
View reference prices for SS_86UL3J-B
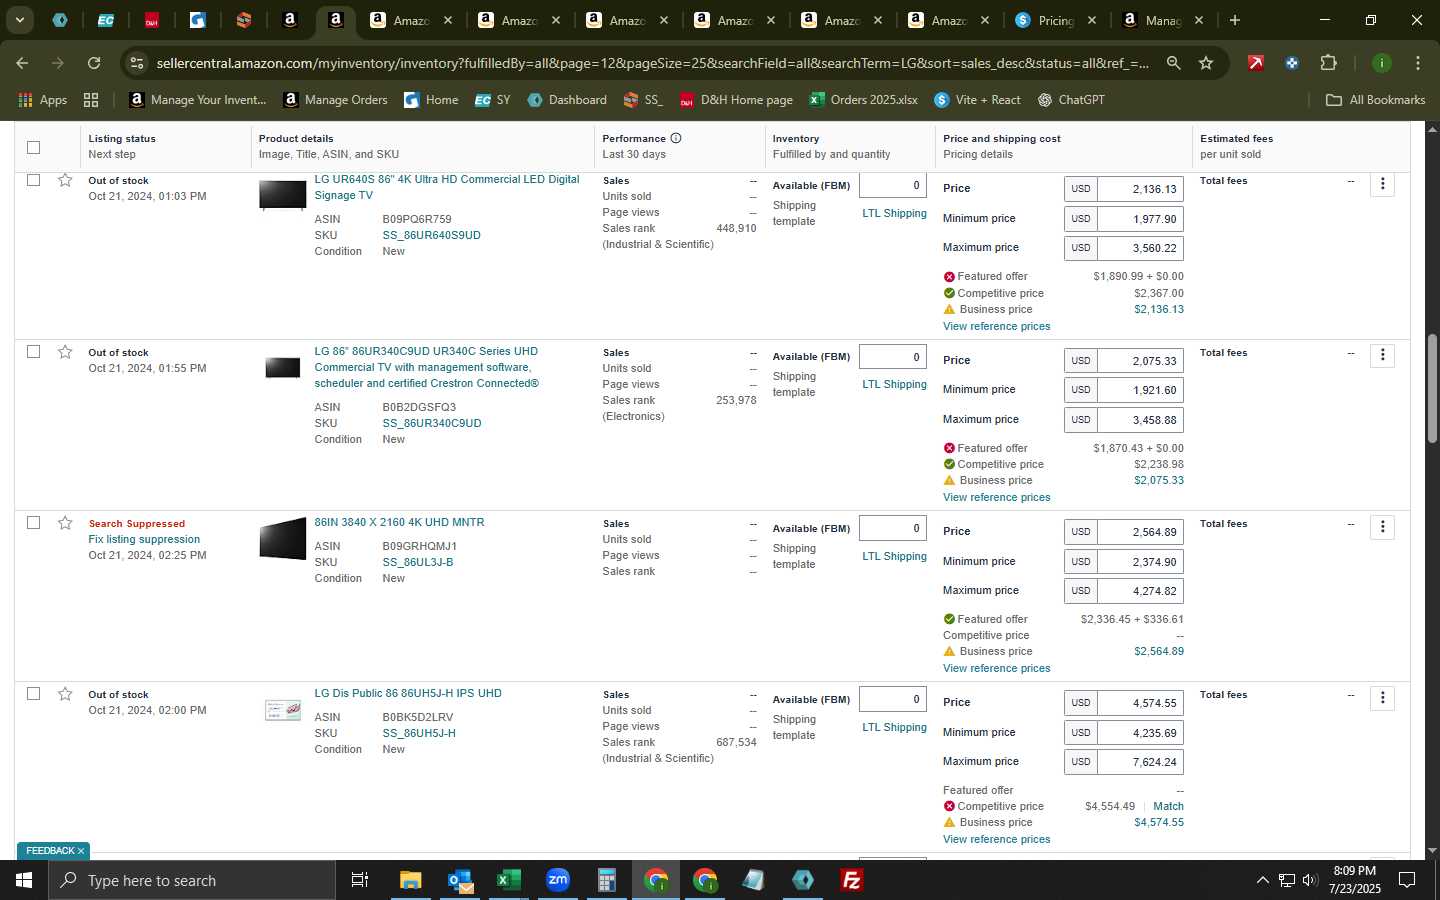(x=996, y=668)
